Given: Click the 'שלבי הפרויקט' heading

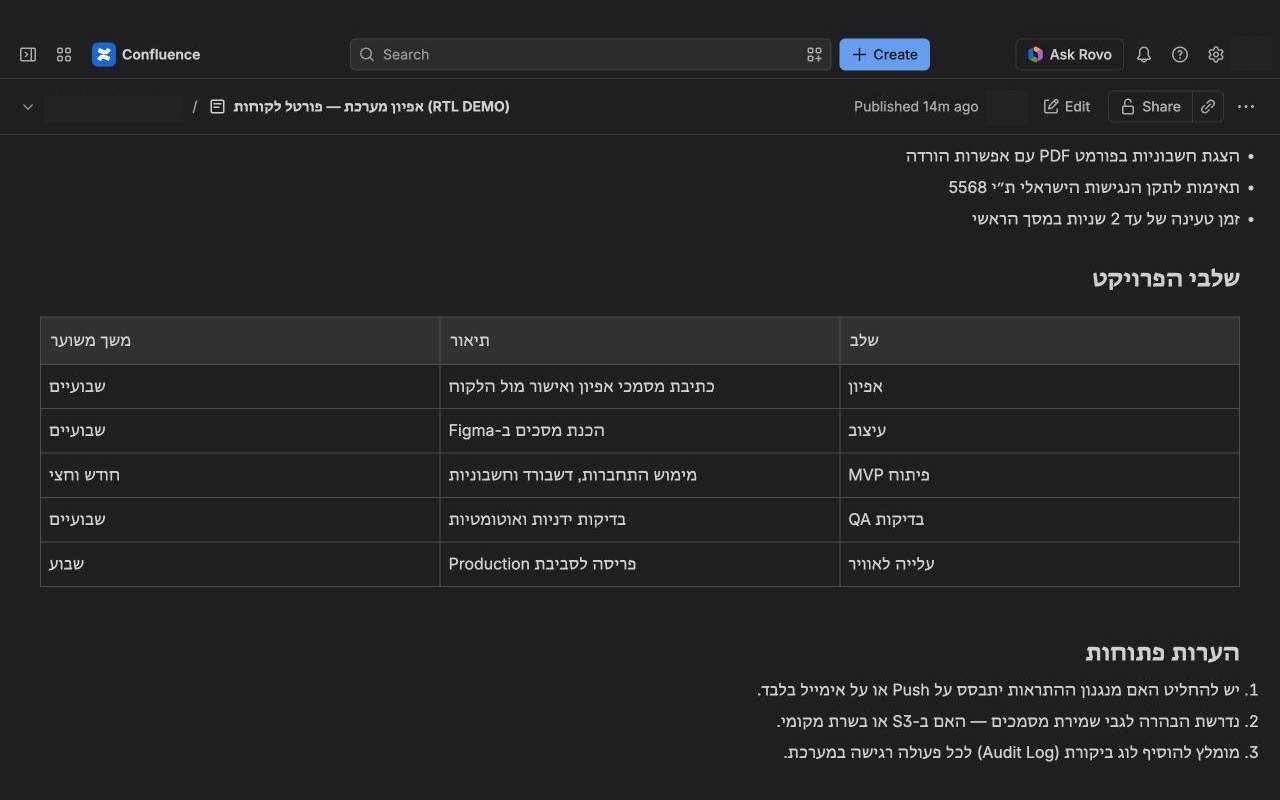Looking at the screenshot, I should tap(1165, 278).
